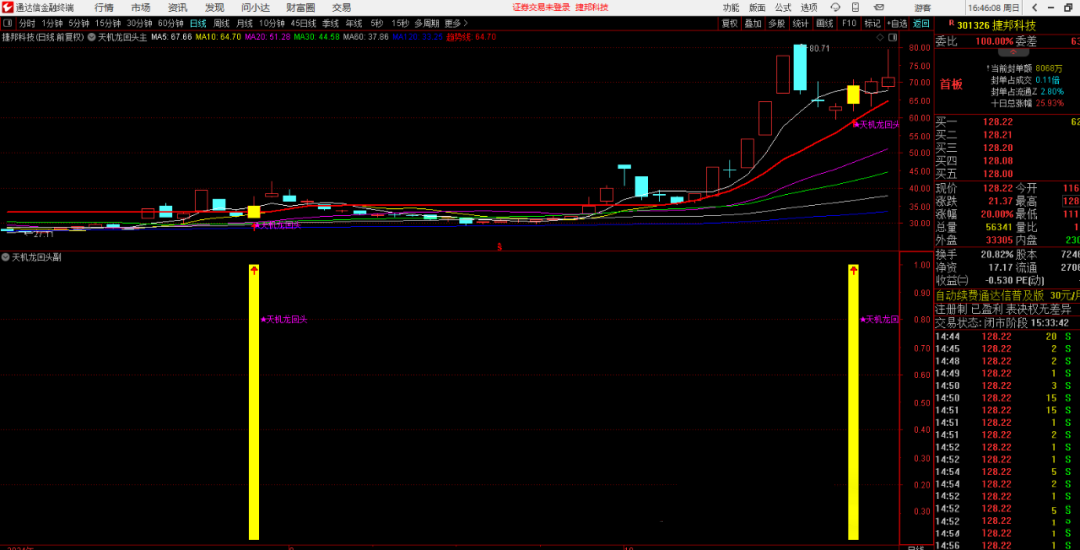1080x550 pixels.
Task: Click the panel layout icon left of 分时
Action: [8, 23]
